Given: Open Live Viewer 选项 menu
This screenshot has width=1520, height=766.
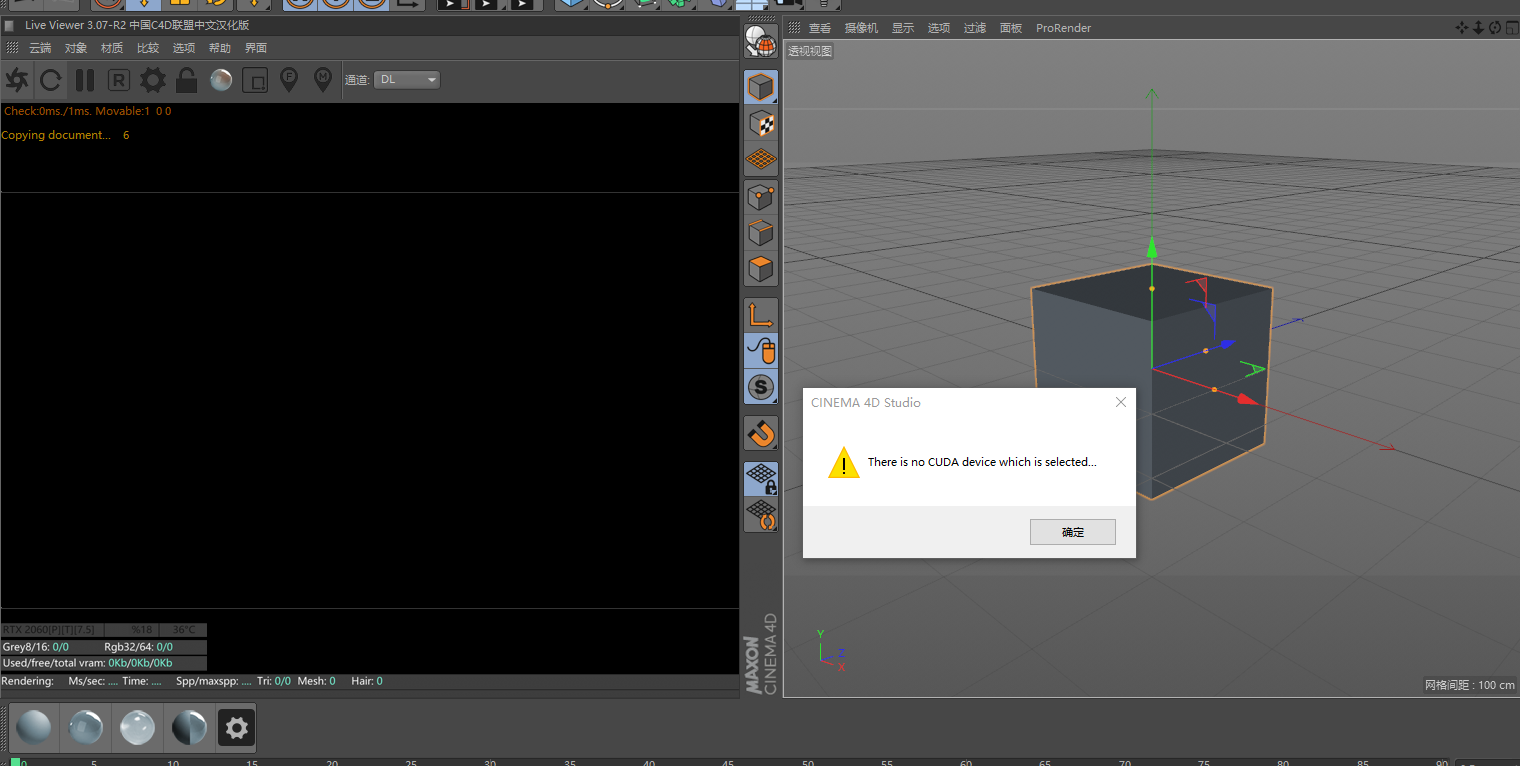Looking at the screenshot, I should coord(184,48).
